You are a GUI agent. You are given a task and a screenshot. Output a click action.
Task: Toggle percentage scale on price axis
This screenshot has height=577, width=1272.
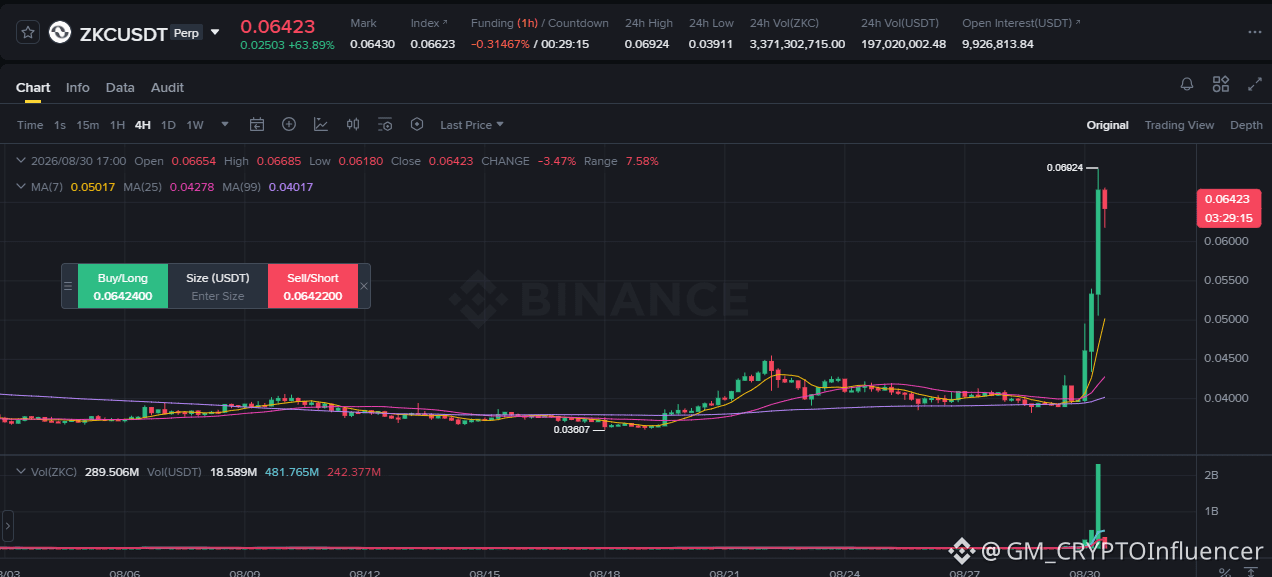pos(1225,572)
